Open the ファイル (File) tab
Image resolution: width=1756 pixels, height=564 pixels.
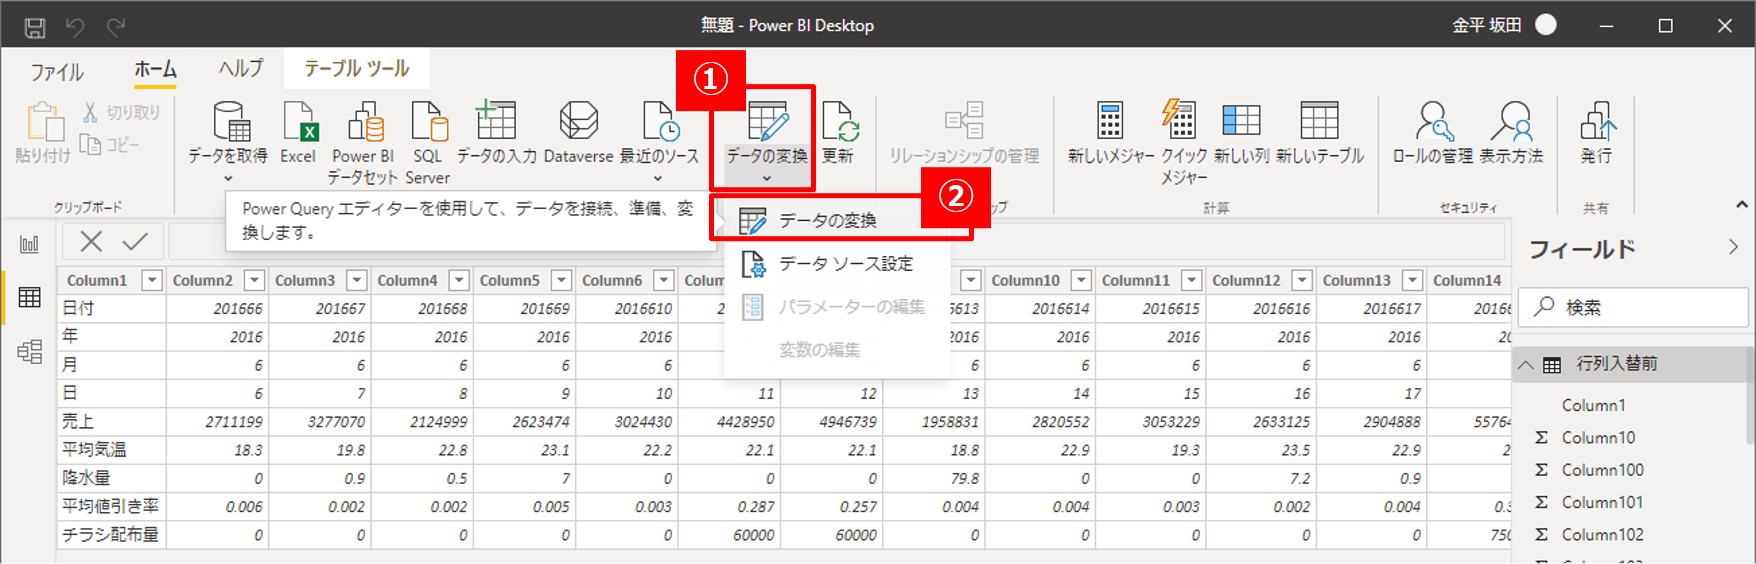tap(57, 71)
